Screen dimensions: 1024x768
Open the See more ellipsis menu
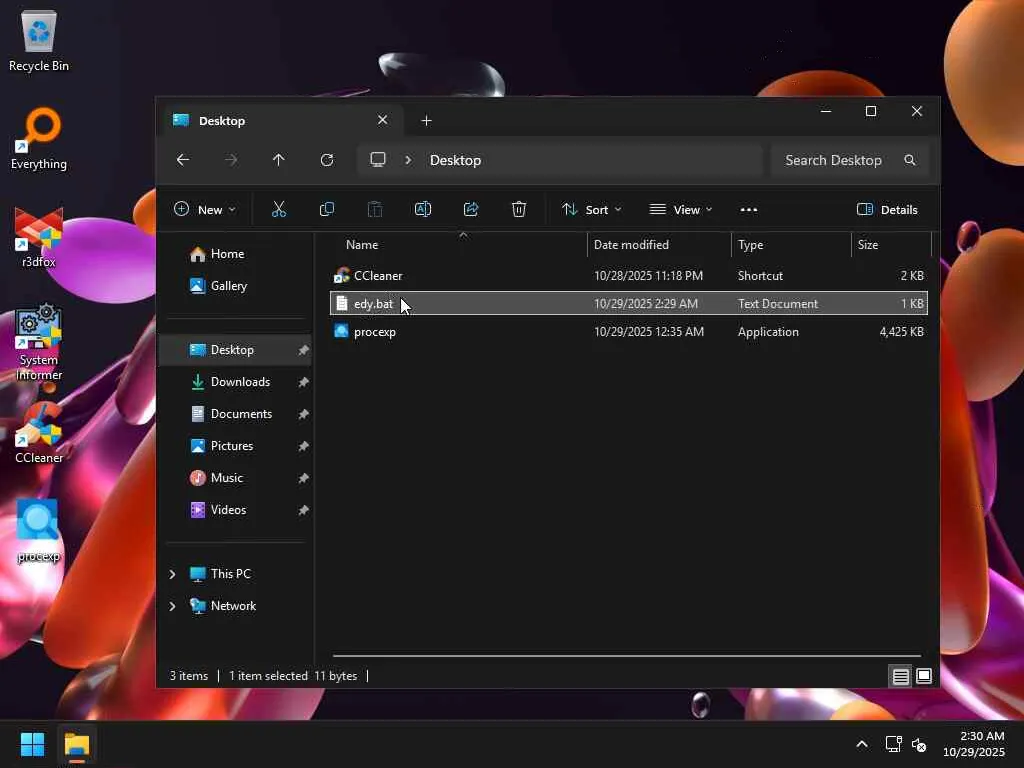[749, 209]
